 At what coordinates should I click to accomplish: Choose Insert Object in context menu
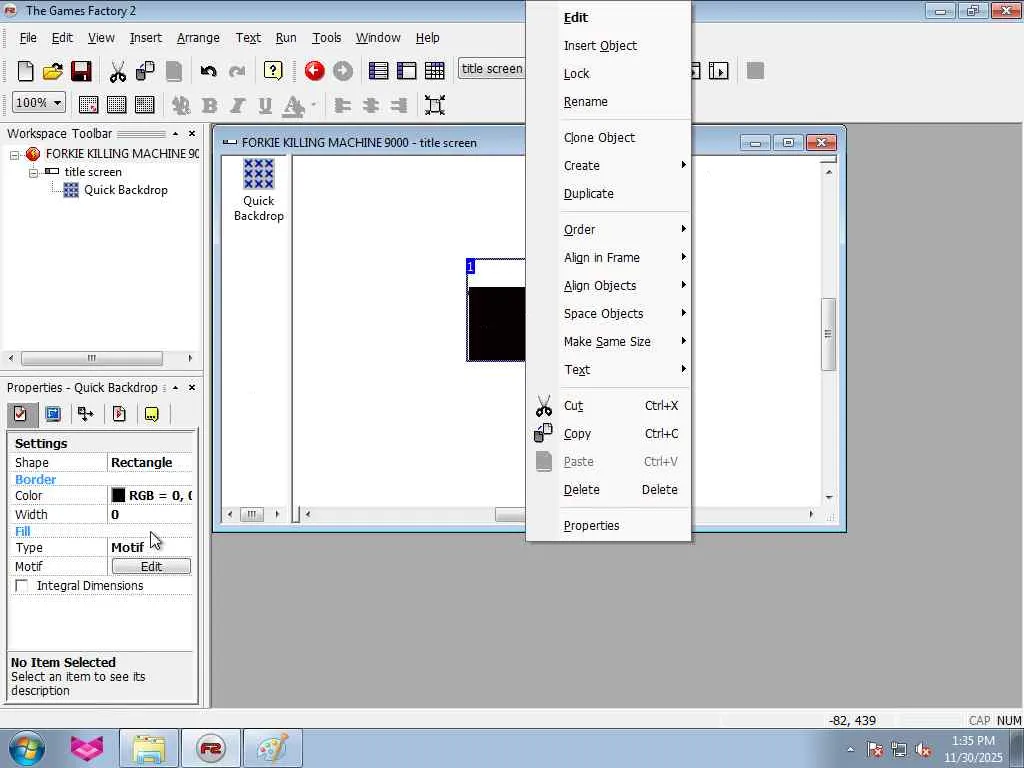600,46
